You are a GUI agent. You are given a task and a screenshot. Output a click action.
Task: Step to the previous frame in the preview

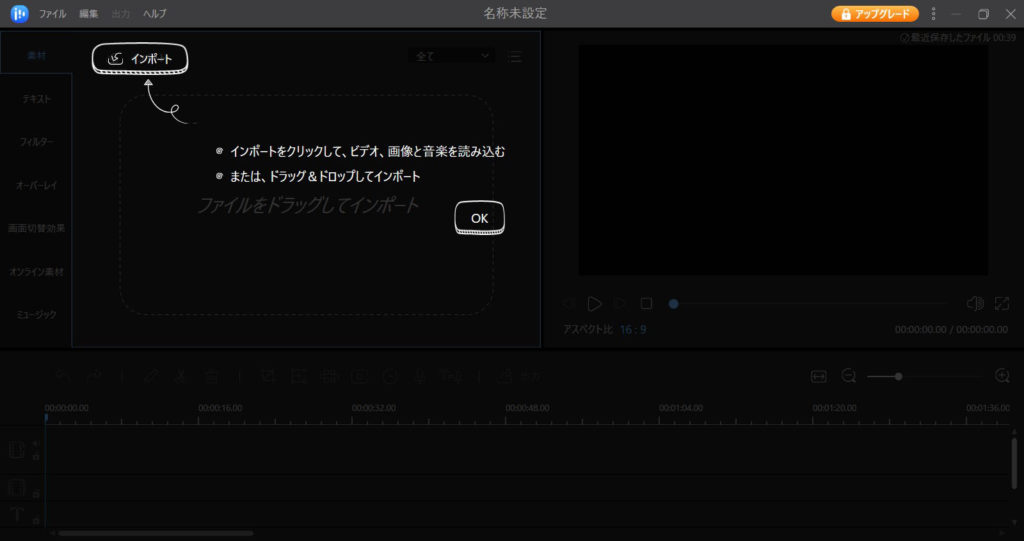[x=569, y=303]
